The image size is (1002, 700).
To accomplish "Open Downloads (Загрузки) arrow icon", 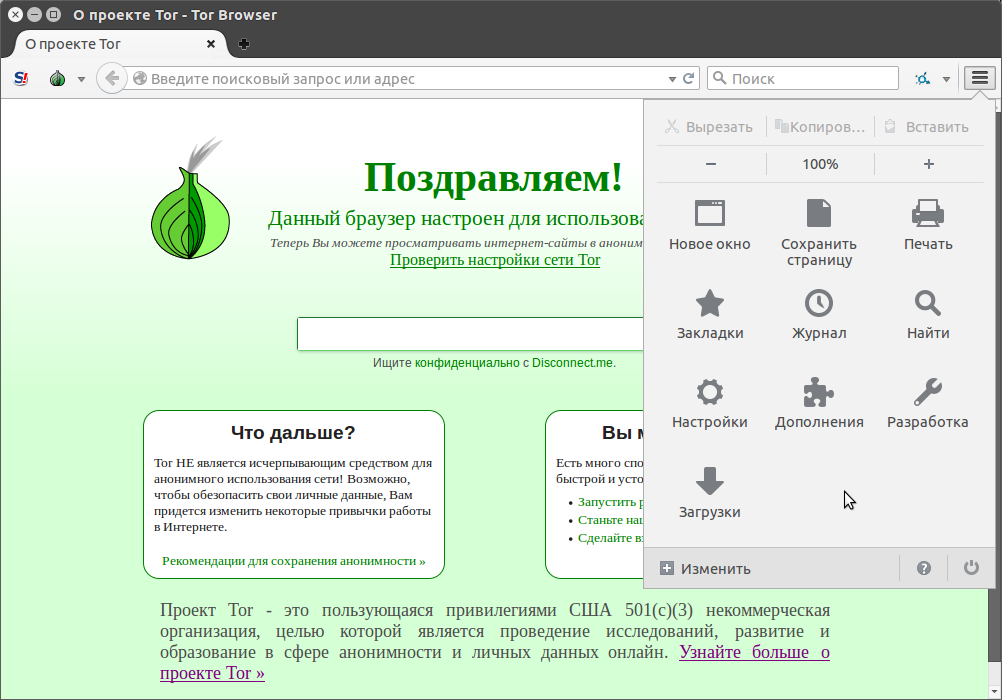I will pos(709,481).
